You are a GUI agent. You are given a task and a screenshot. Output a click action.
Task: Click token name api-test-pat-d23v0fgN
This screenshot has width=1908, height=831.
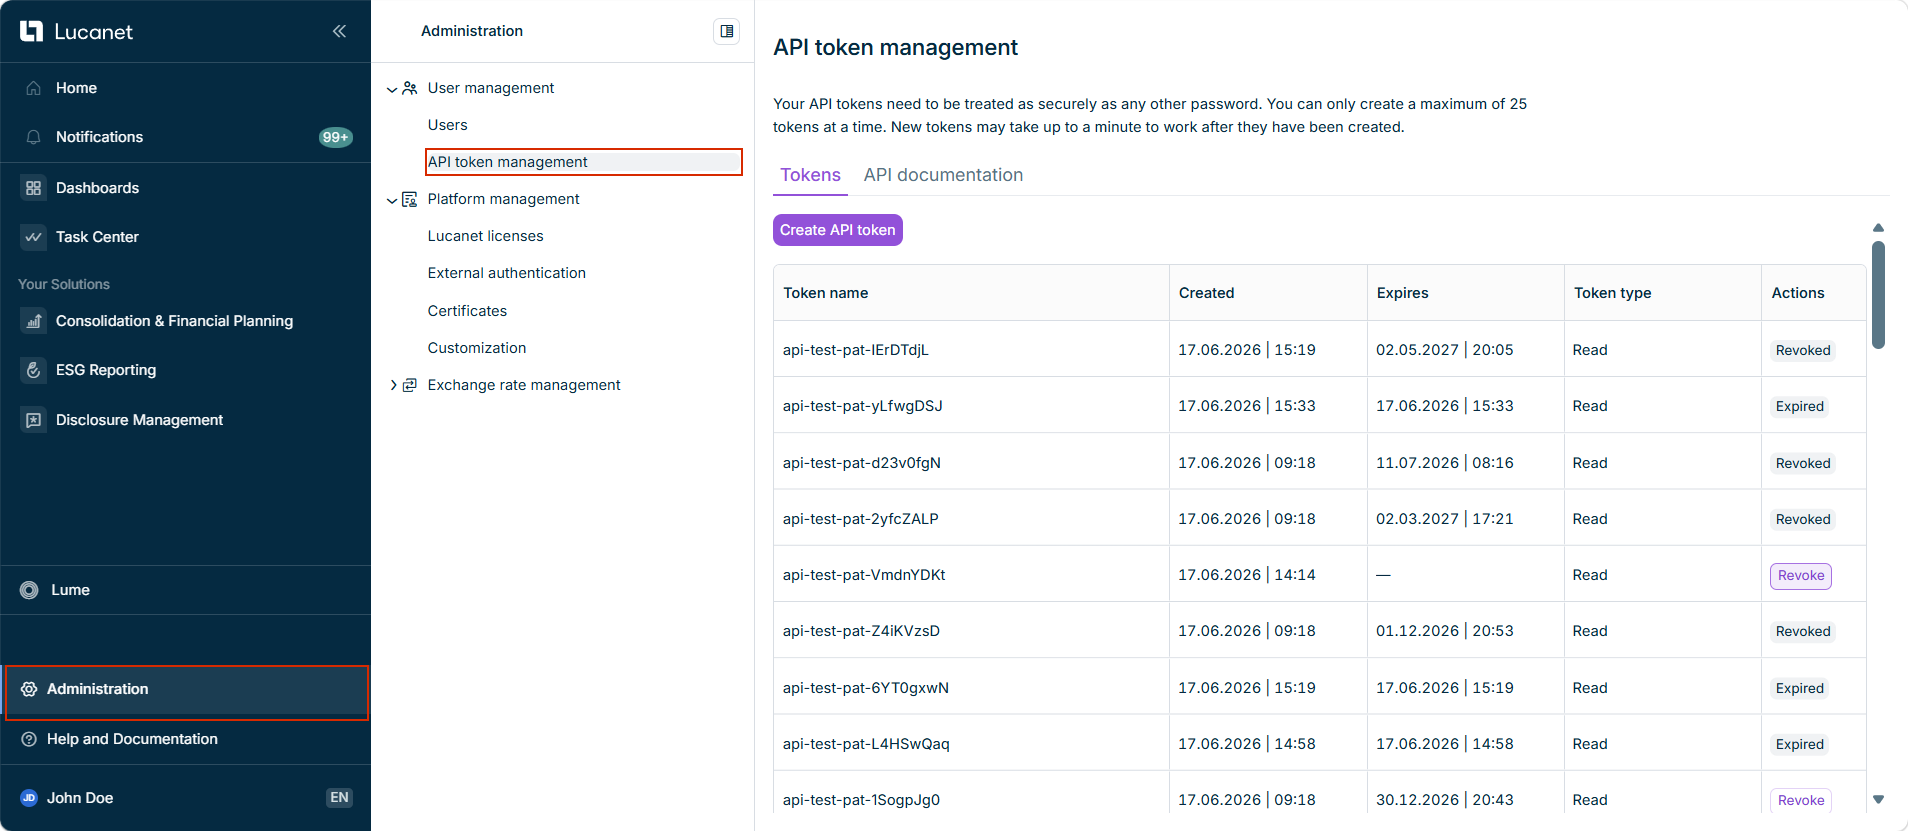coord(862,463)
